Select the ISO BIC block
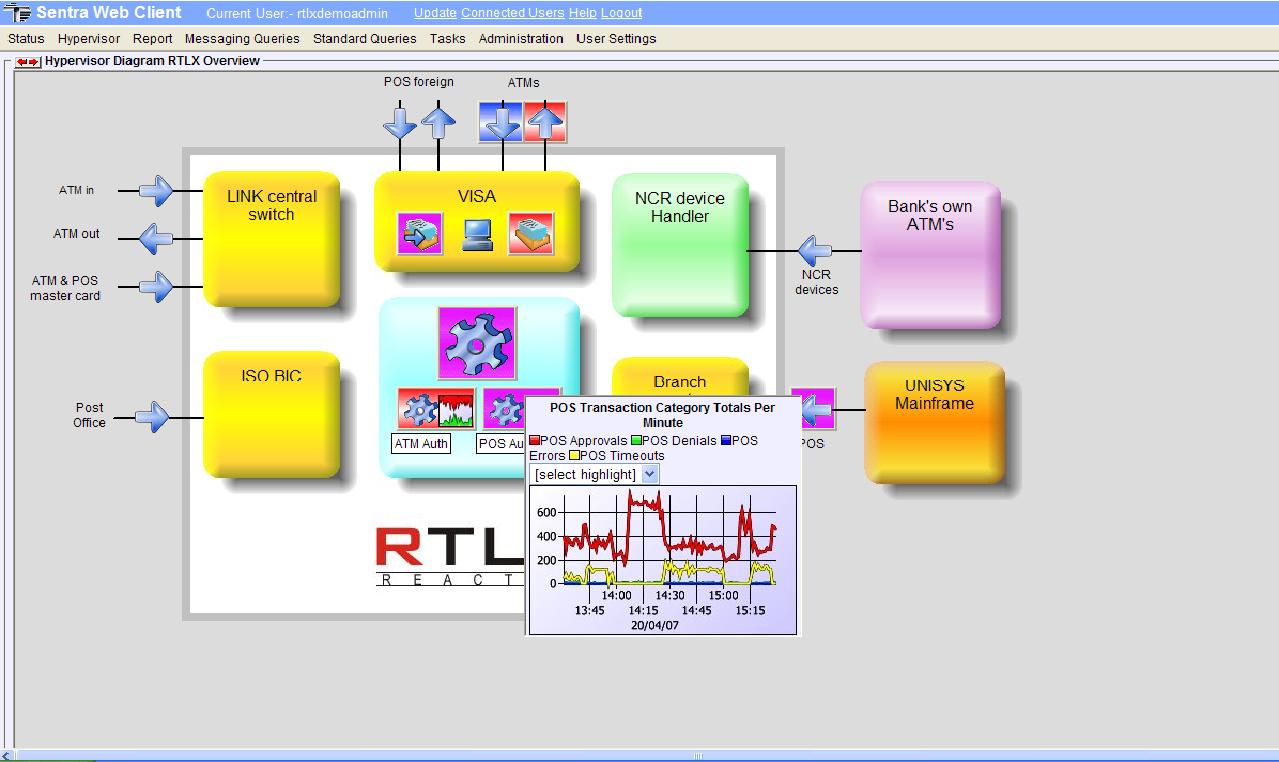1279x762 pixels. pos(271,414)
